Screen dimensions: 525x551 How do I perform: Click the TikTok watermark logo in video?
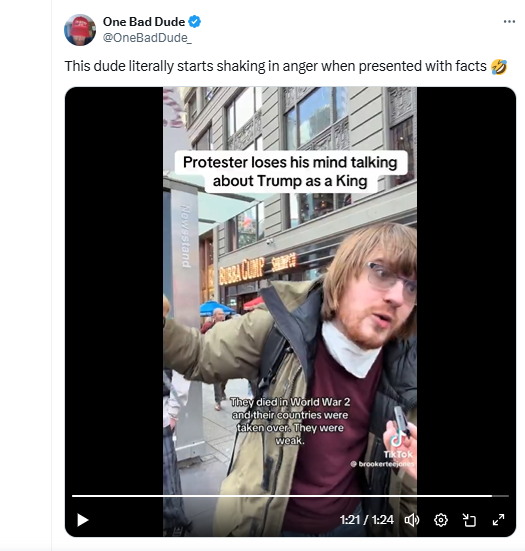(x=398, y=446)
